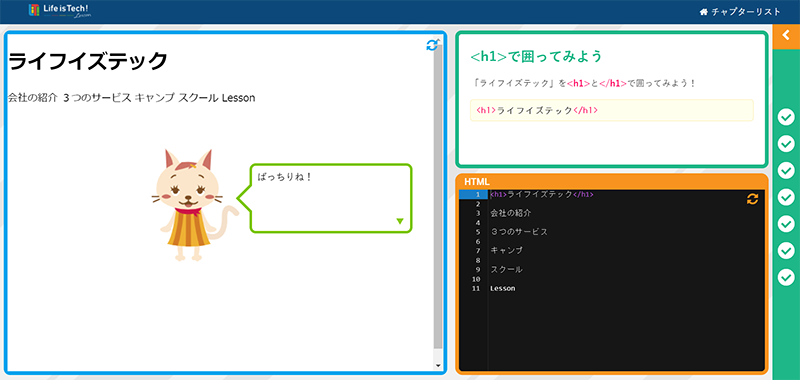The image size is (800, 380).
Task: Click the cat mascot character
Action: 193,205
